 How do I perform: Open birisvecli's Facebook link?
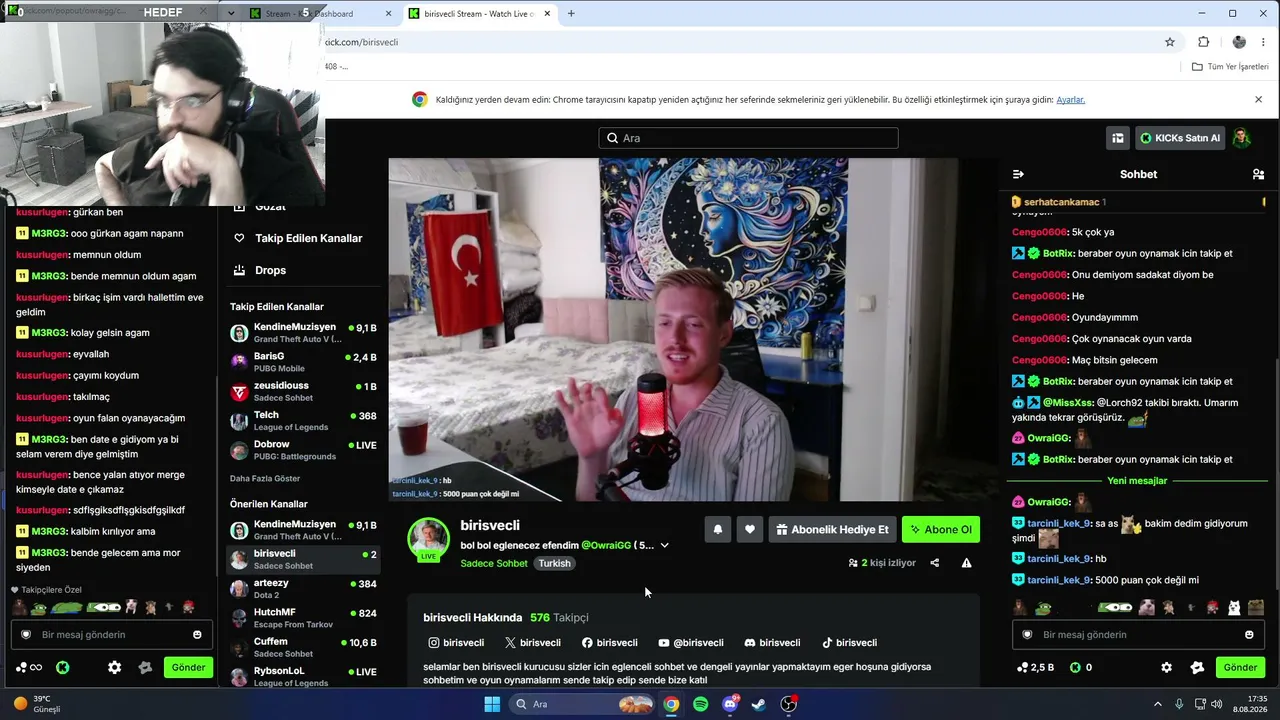(609, 643)
